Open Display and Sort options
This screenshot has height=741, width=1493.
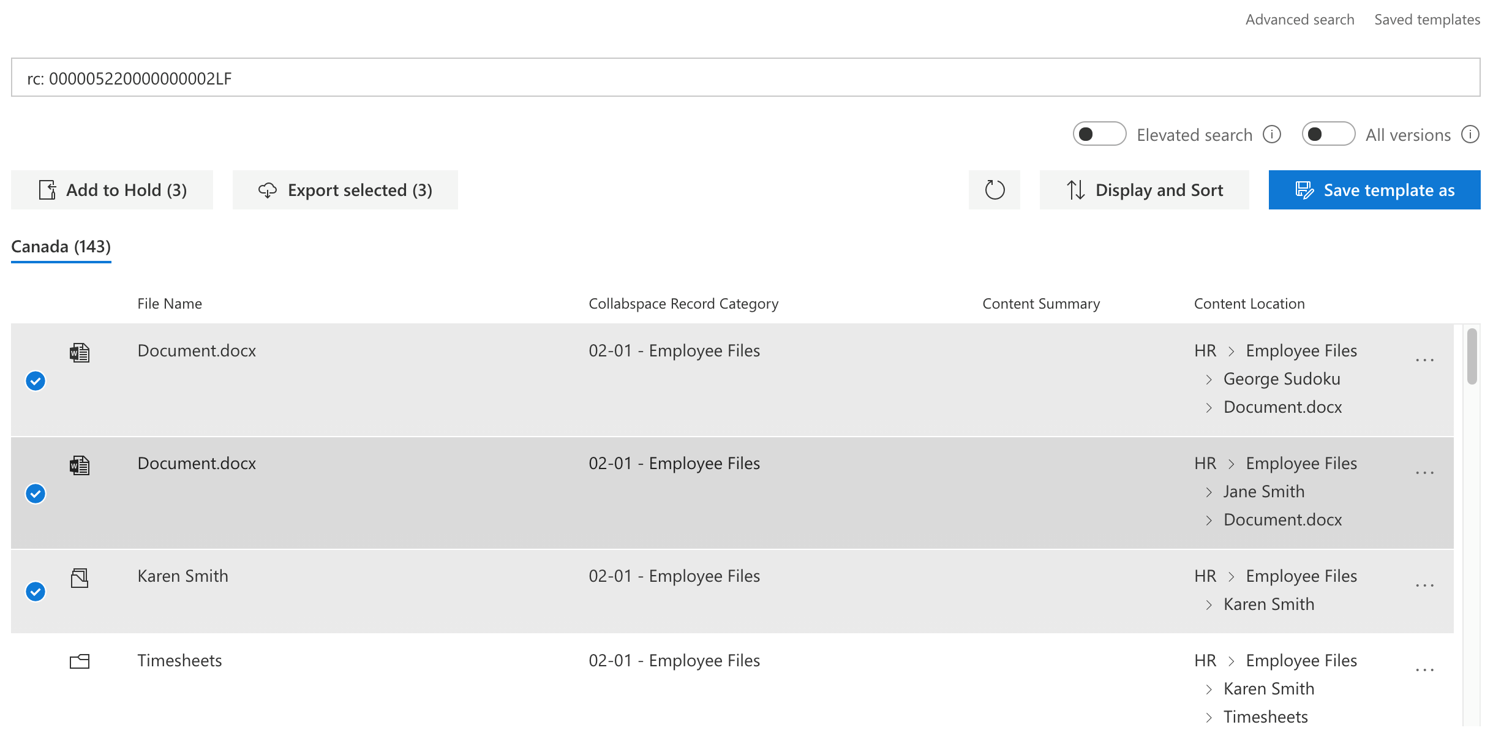[x=1144, y=190]
